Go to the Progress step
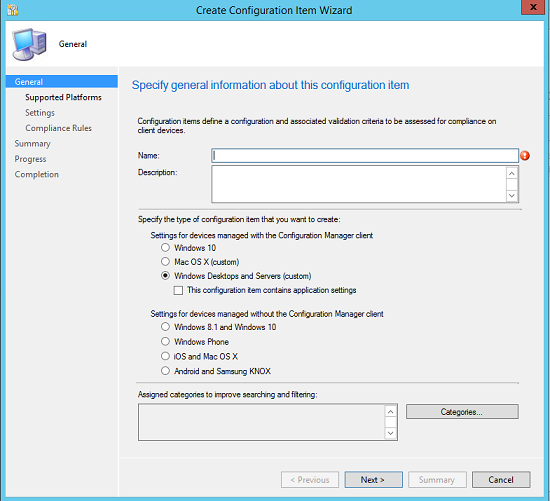550x501 pixels. click(30, 159)
